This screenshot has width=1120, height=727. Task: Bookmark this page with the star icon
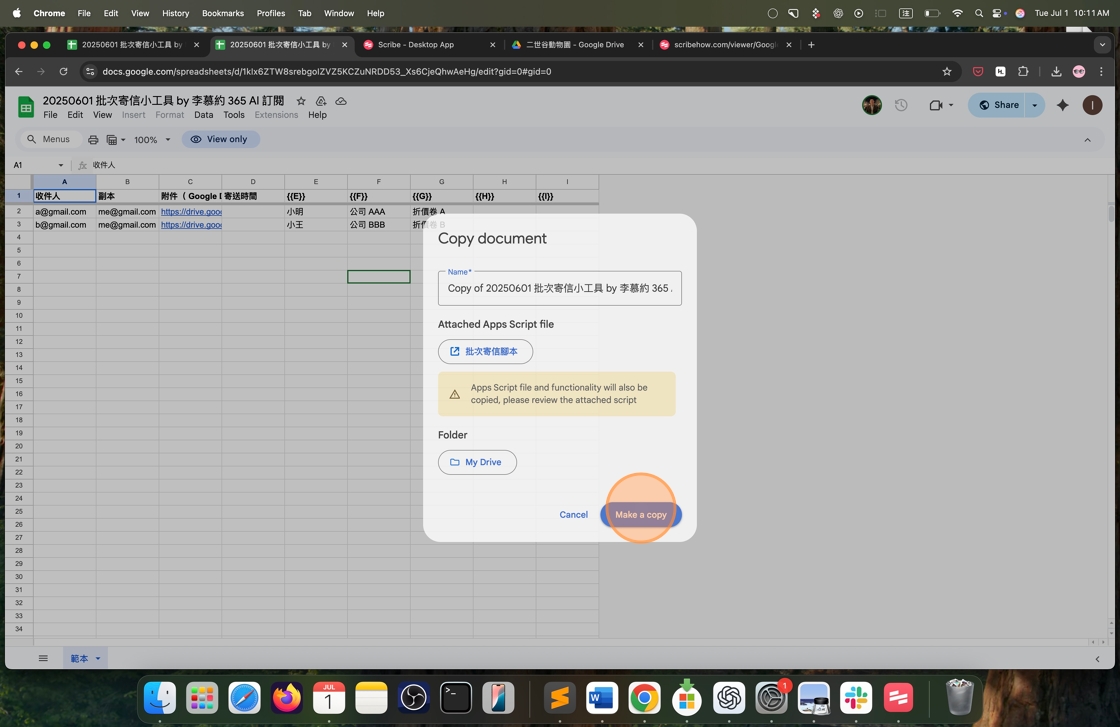[x=946, y=71]
